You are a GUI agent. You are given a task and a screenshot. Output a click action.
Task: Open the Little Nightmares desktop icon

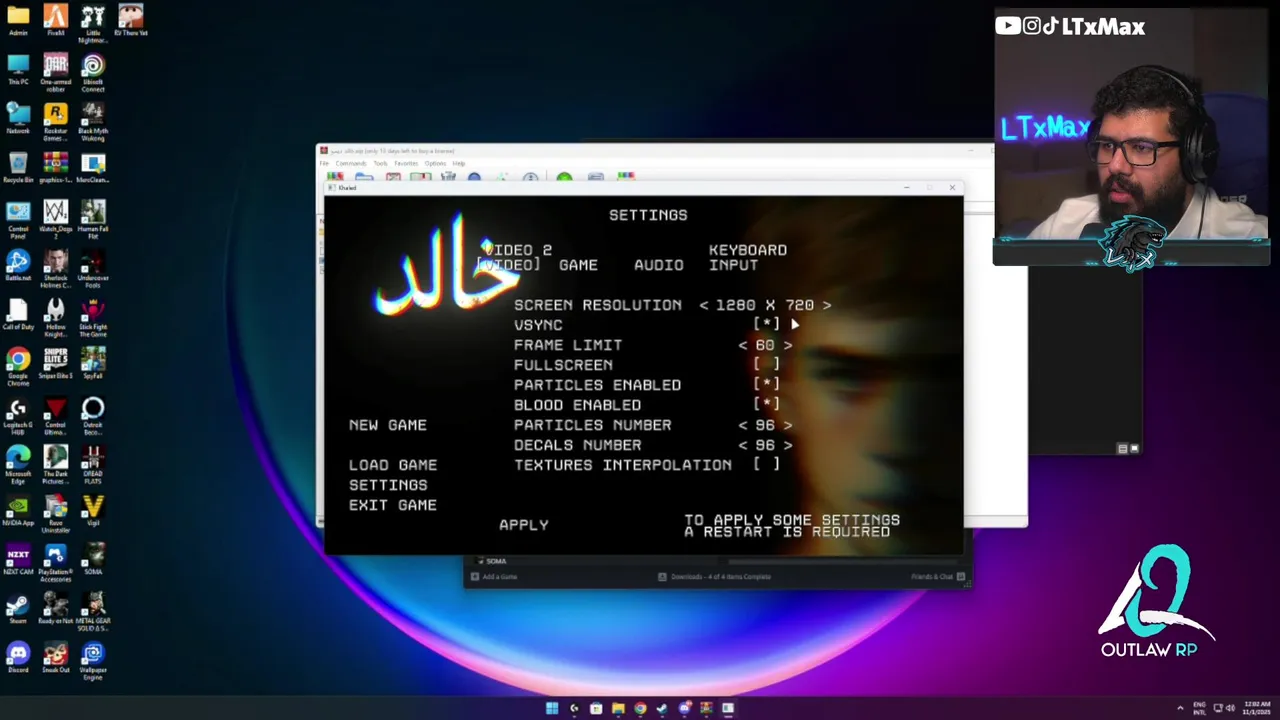click(93, 20)
